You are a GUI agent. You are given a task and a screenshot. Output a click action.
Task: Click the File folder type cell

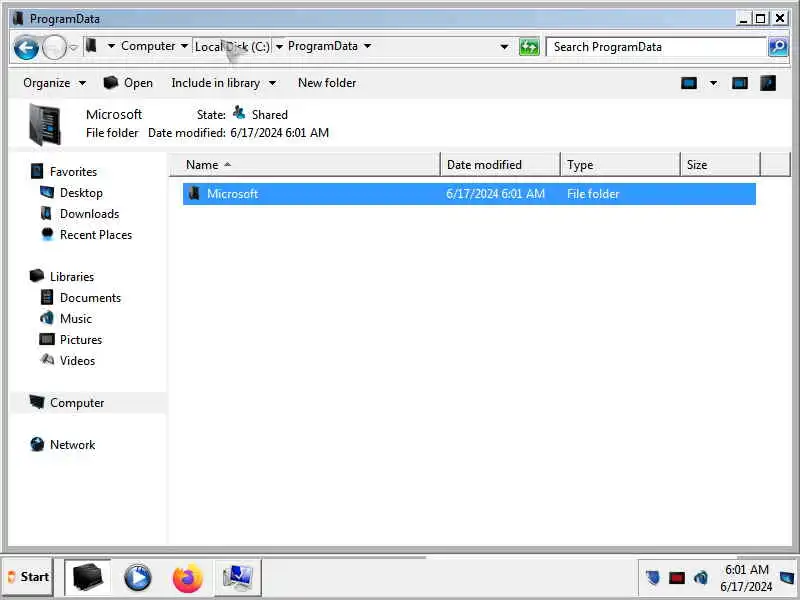[x=593, y=194]
